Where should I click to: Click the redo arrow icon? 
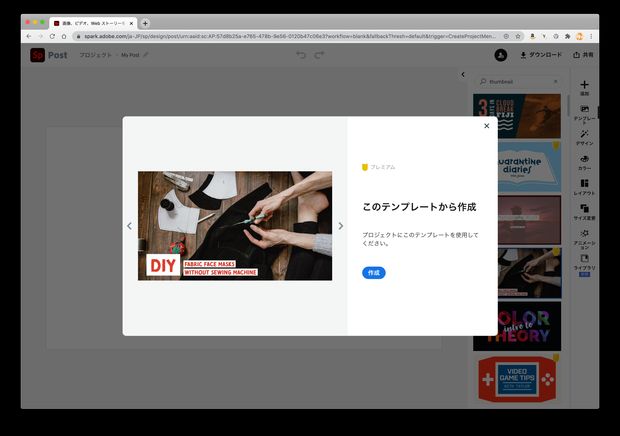click(319, 55)
